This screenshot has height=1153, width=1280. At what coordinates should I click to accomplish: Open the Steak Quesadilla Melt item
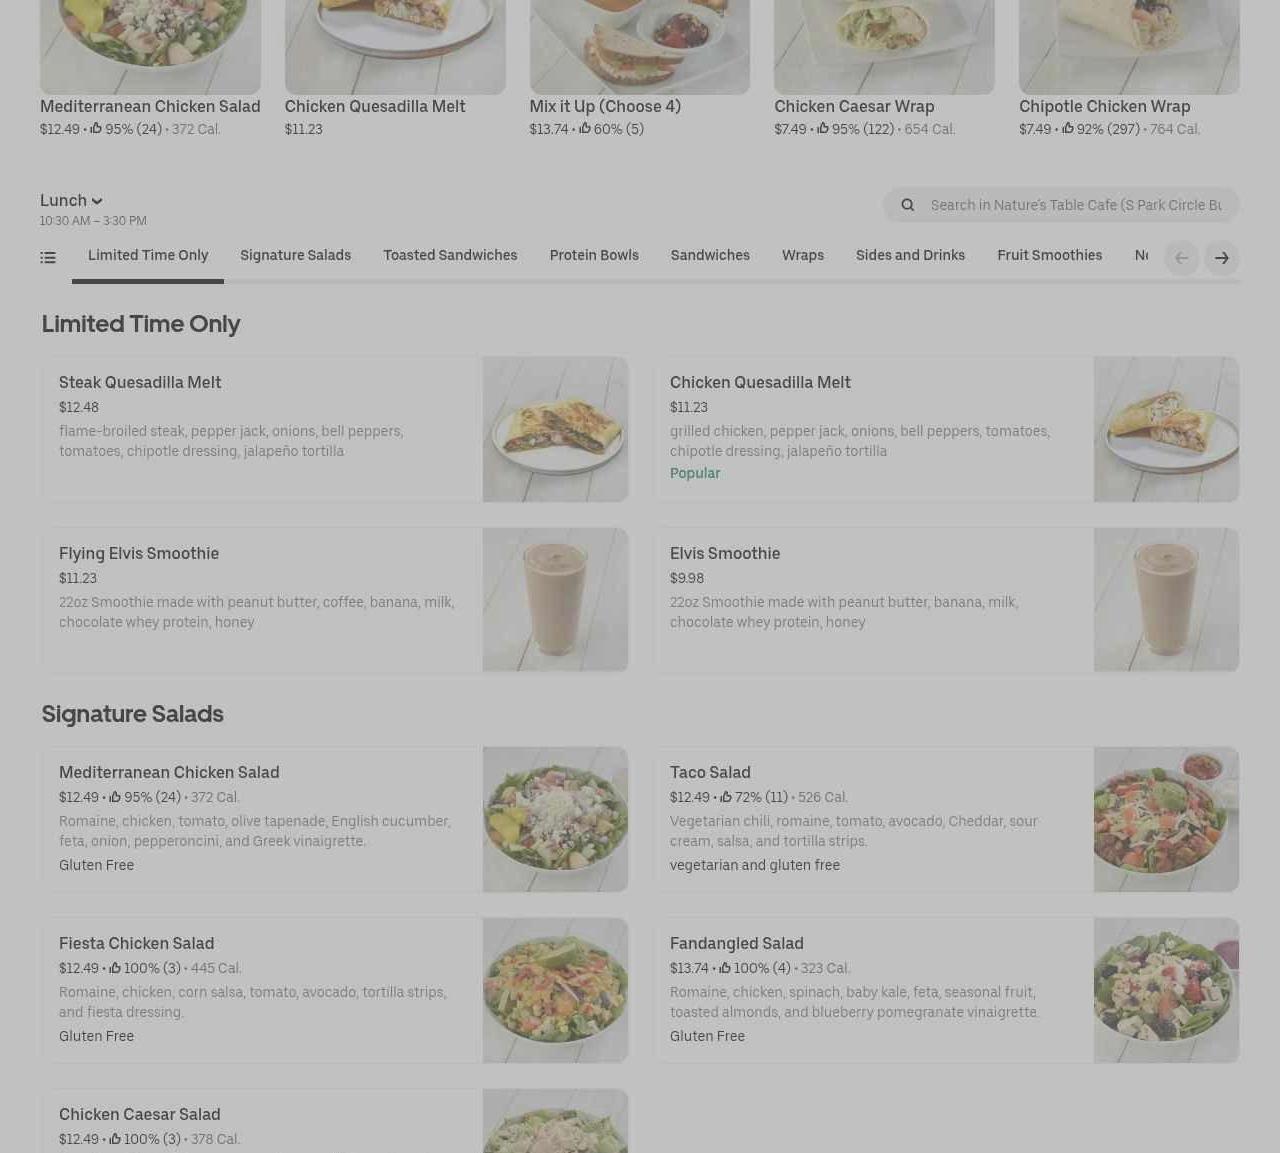click(x=335, y=429)
